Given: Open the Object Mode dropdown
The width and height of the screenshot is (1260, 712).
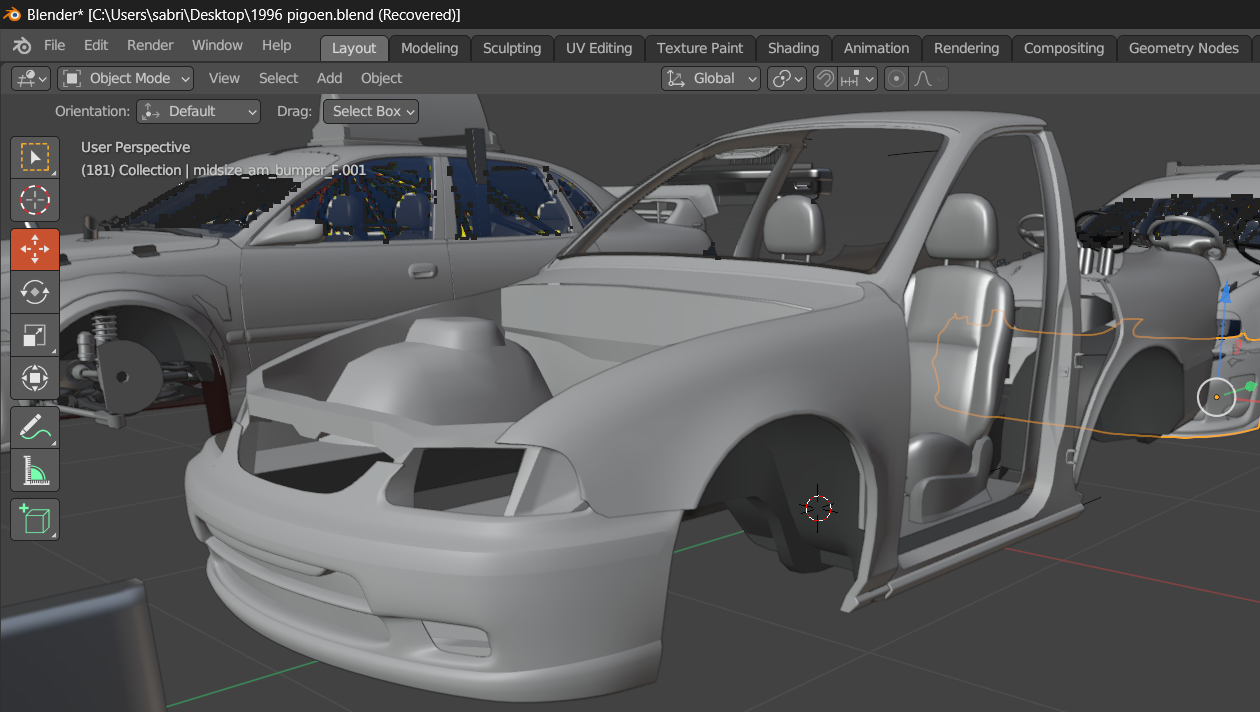Looking at the screenshot, I should 127,78.
